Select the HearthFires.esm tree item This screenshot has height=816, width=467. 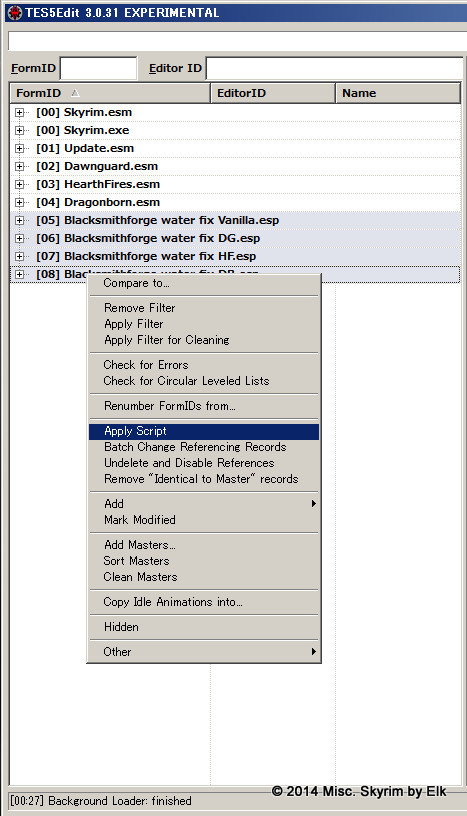111,184
